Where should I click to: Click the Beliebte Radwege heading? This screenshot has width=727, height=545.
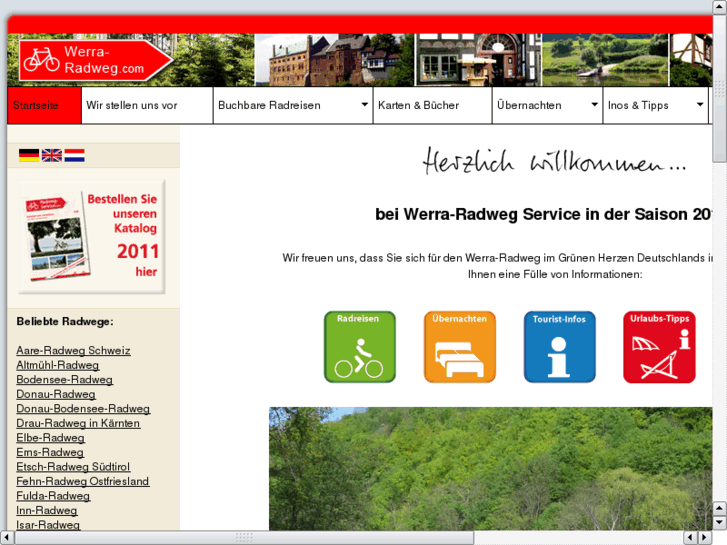click(65, 321)
